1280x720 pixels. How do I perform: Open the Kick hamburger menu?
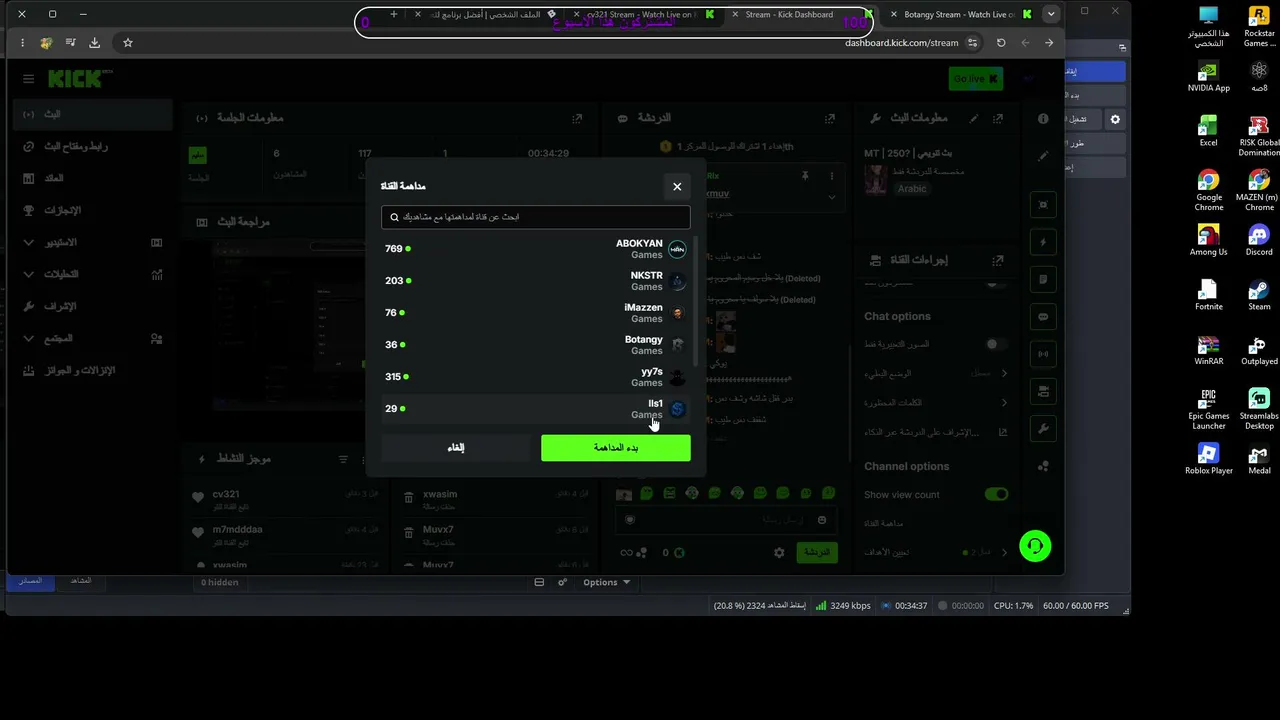pos(28,79)
